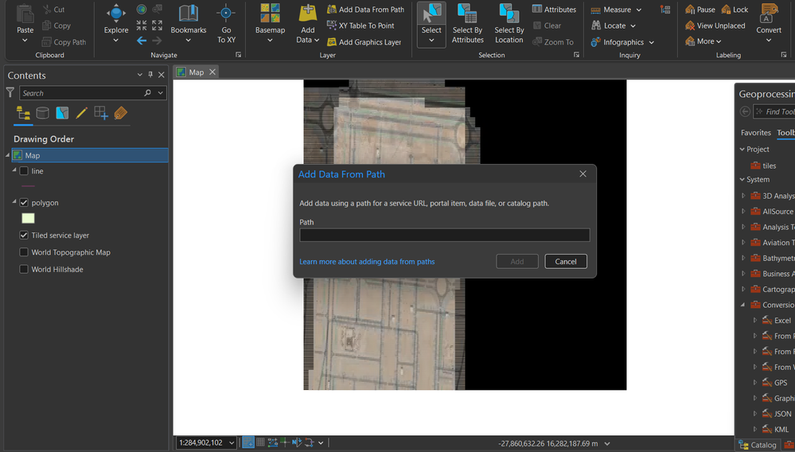Image resolution: width=795 pixels, height=452 pixels.
Task: Switch to List By Data Source
Action: (x=43, y=113)
